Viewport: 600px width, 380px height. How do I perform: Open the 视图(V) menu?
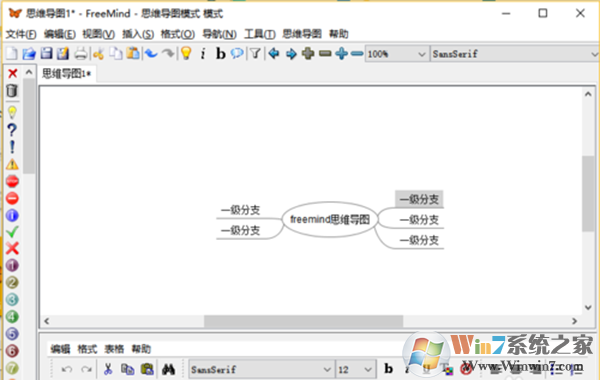[x=98, y=34]
